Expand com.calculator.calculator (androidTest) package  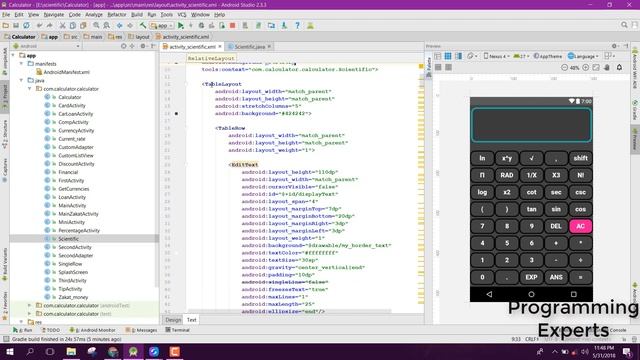(29, 305)
